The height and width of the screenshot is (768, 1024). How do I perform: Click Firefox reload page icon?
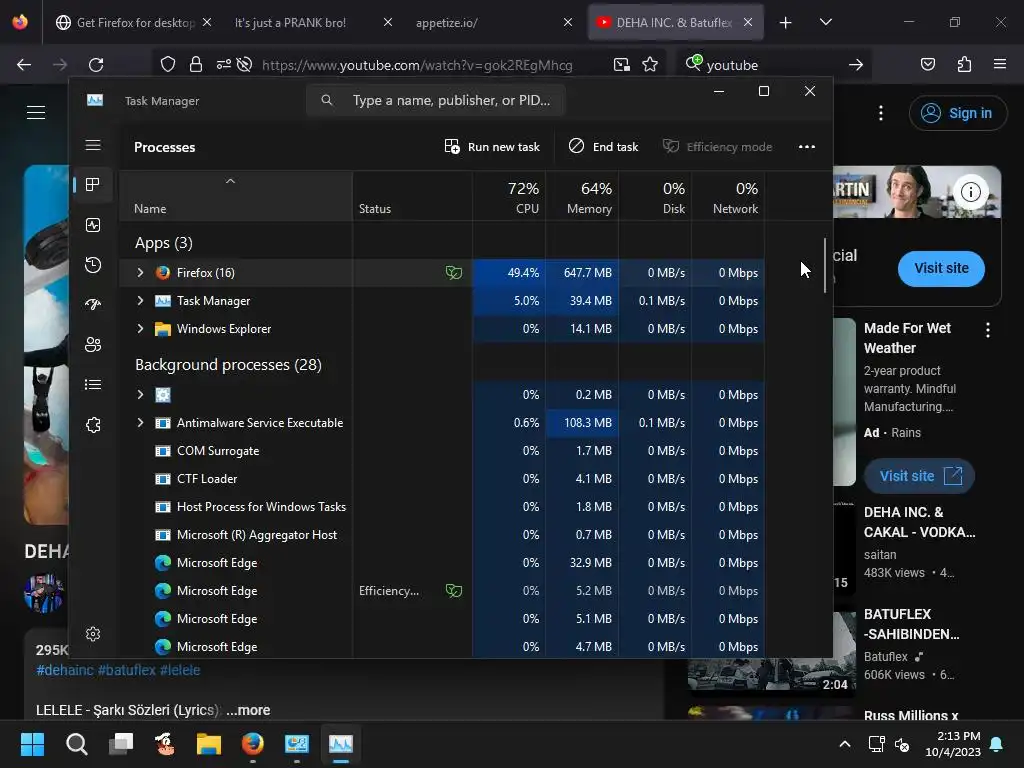click(x=96, y=65)
